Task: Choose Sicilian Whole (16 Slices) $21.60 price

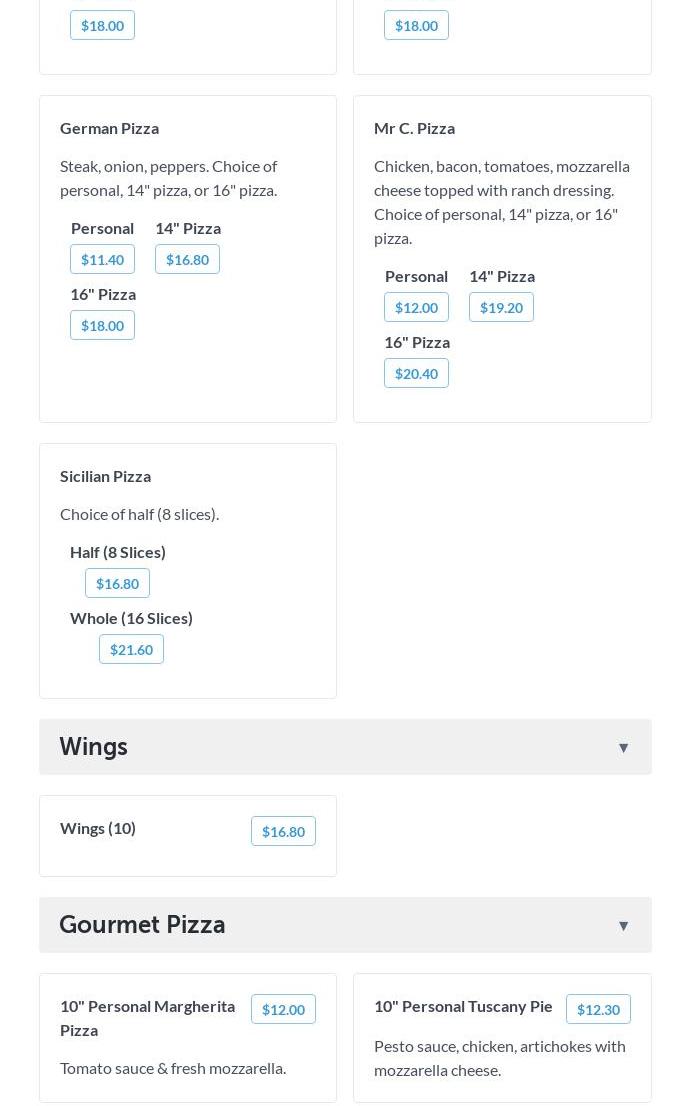Action: pos(131,650)
